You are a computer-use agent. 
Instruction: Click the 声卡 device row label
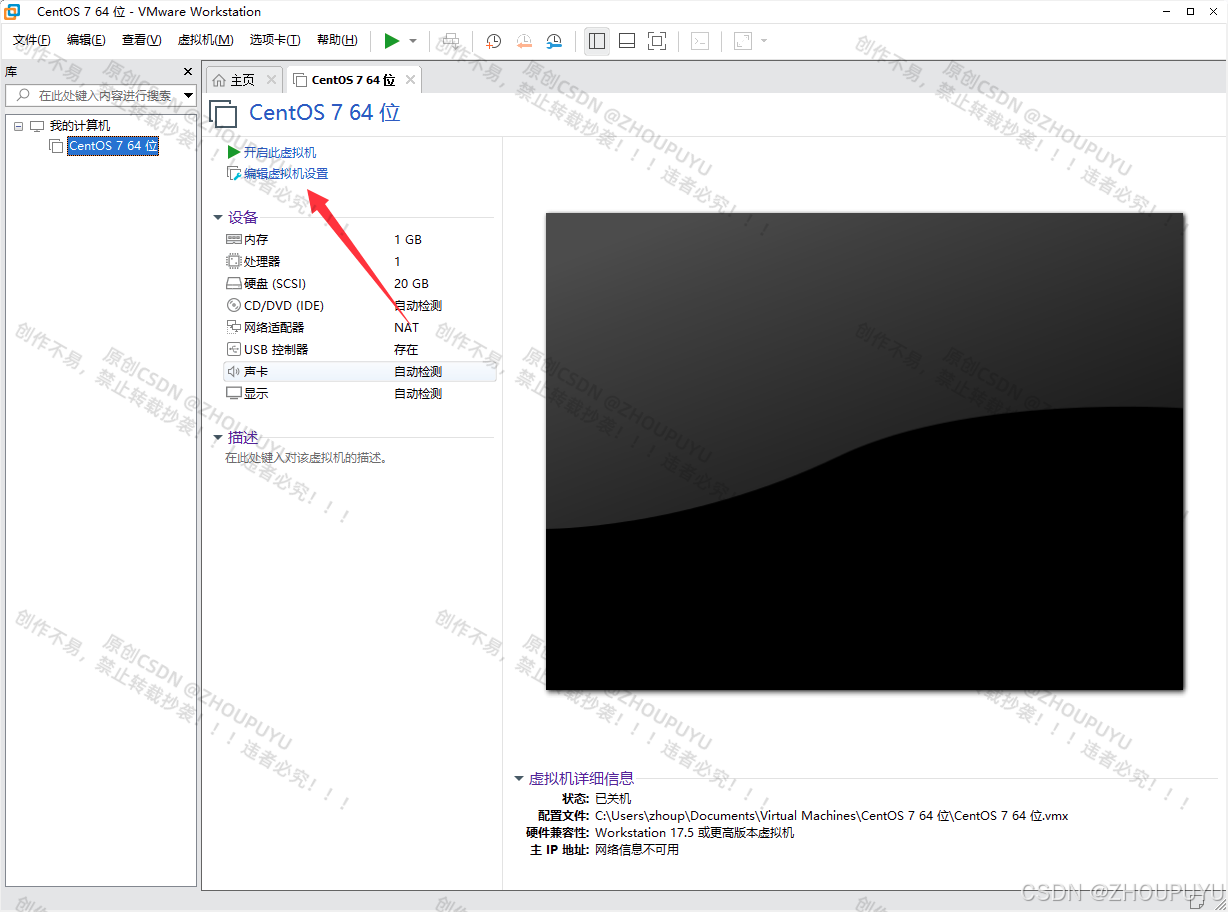[256, 372]
